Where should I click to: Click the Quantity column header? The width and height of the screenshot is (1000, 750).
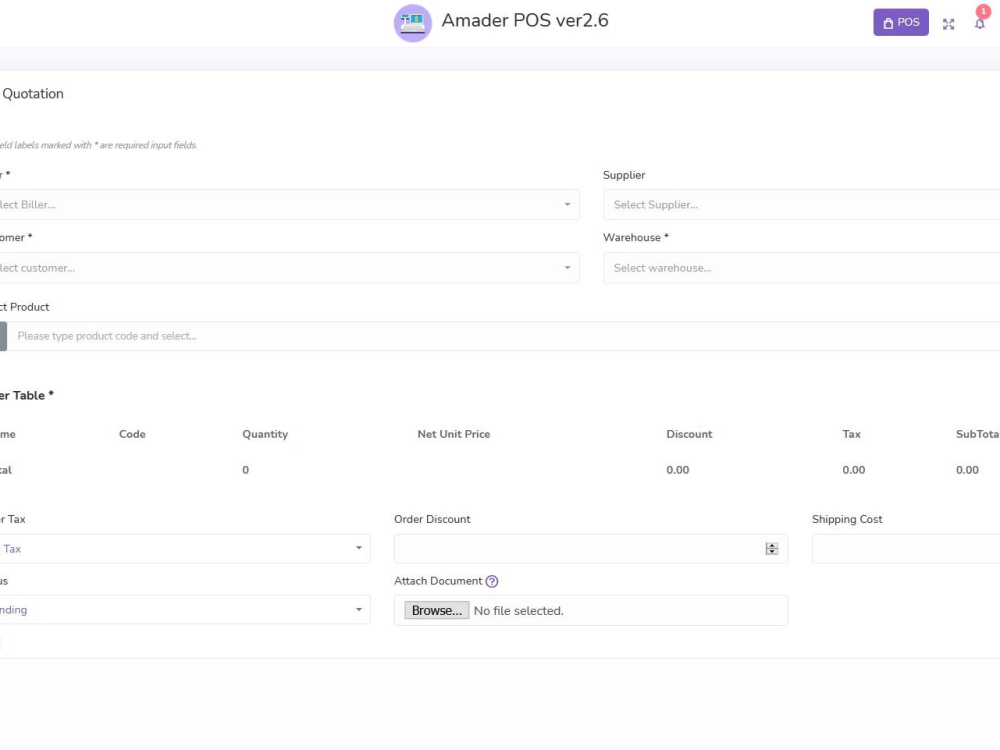pos(265,434)
